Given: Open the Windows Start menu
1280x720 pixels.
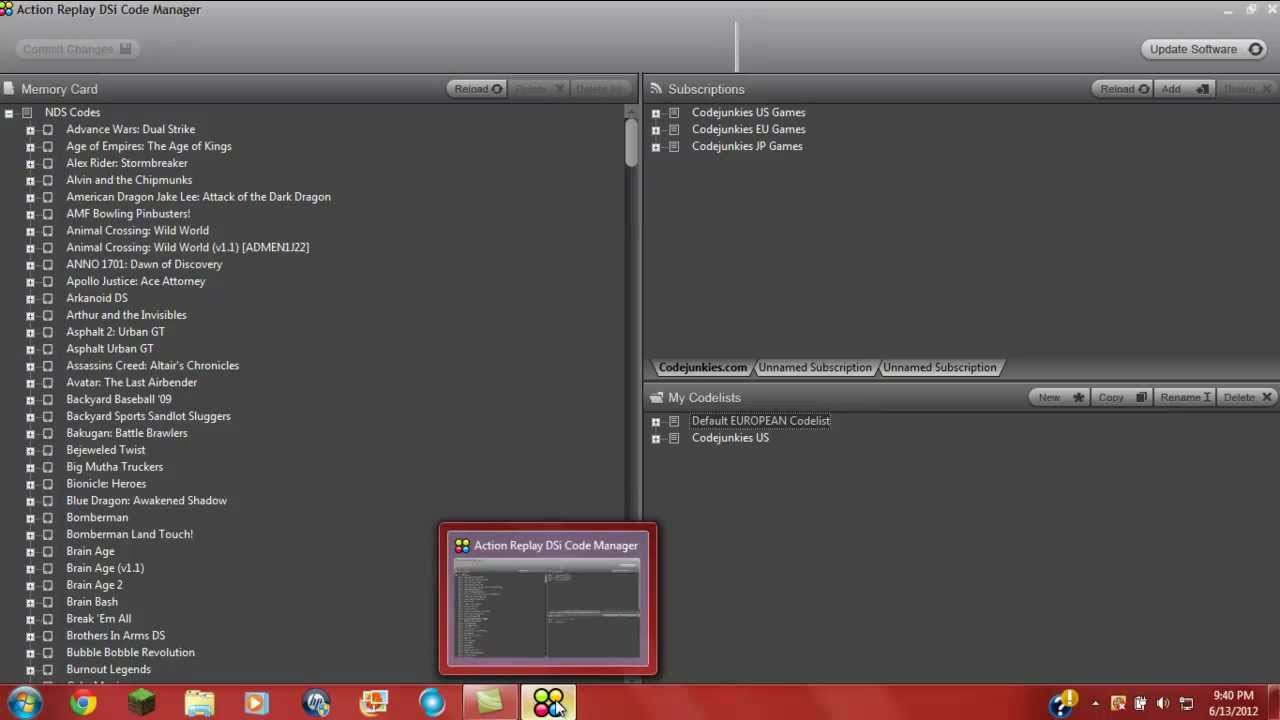Looking at the screenshot, I should [24, 703].
